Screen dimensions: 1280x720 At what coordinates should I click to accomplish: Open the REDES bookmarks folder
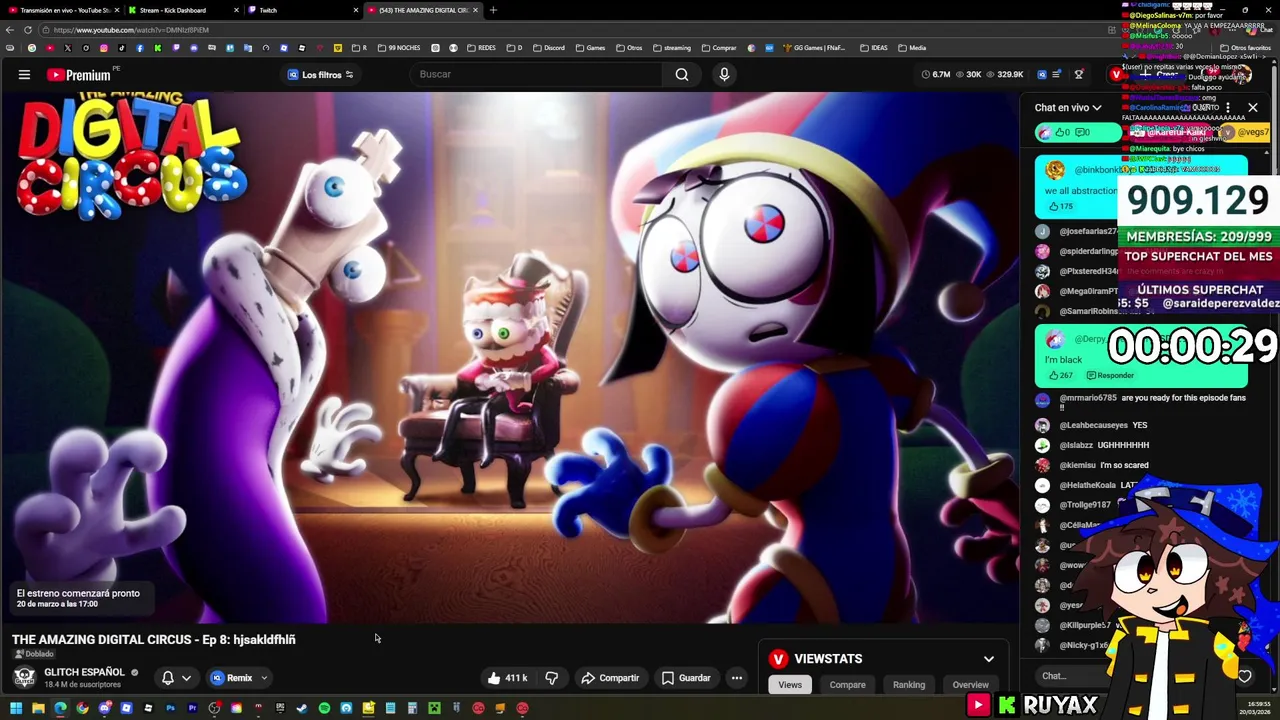click(480, 48)
